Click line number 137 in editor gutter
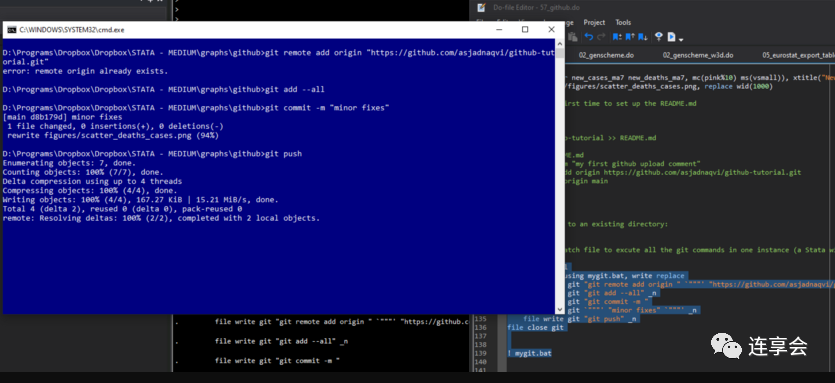Viewport: 835px width, 383px height. (481, 336)
